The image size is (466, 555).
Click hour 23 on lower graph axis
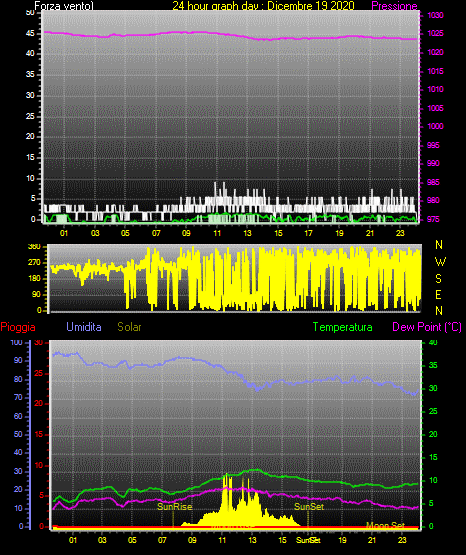[x=402, y=540]
